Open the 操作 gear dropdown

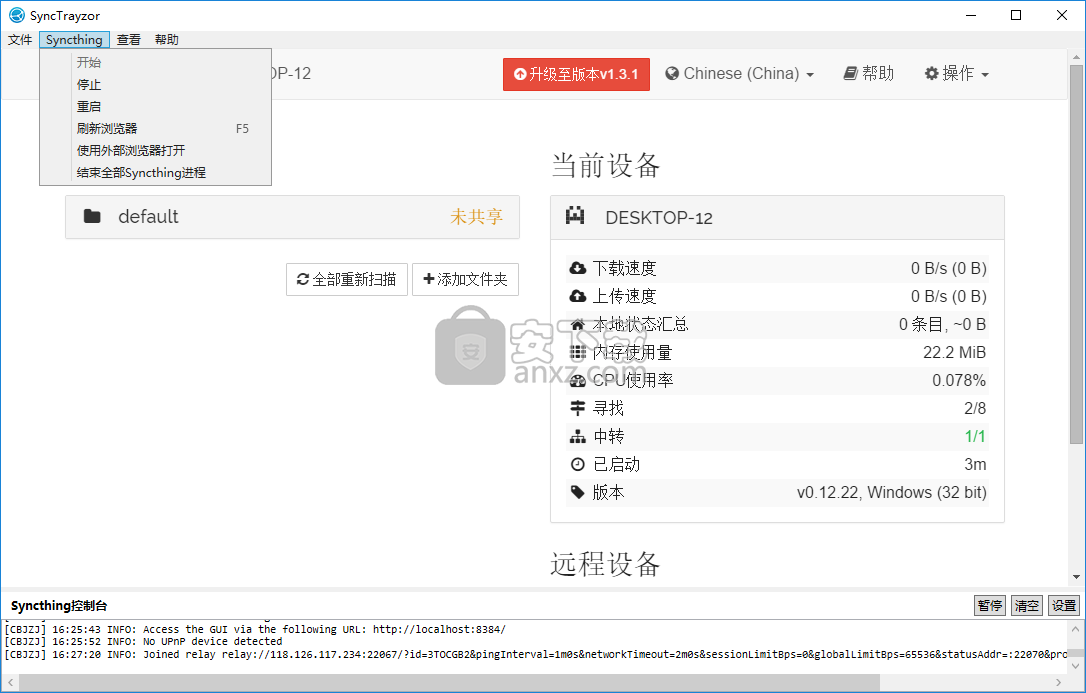956,73
